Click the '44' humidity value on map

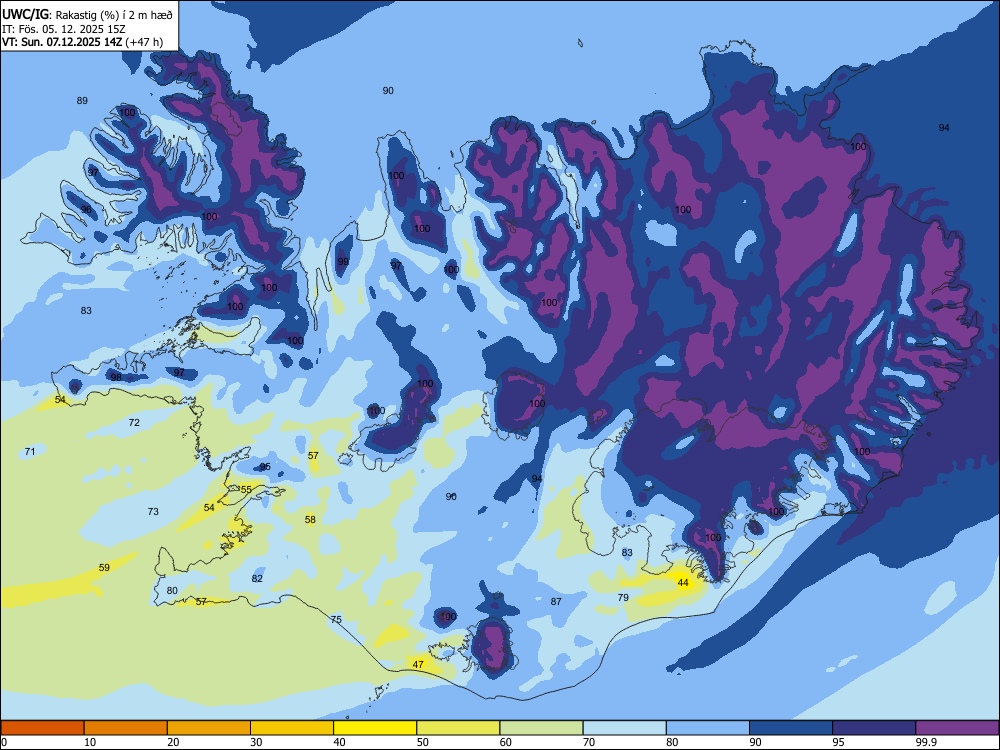click(x=683, y=583)
